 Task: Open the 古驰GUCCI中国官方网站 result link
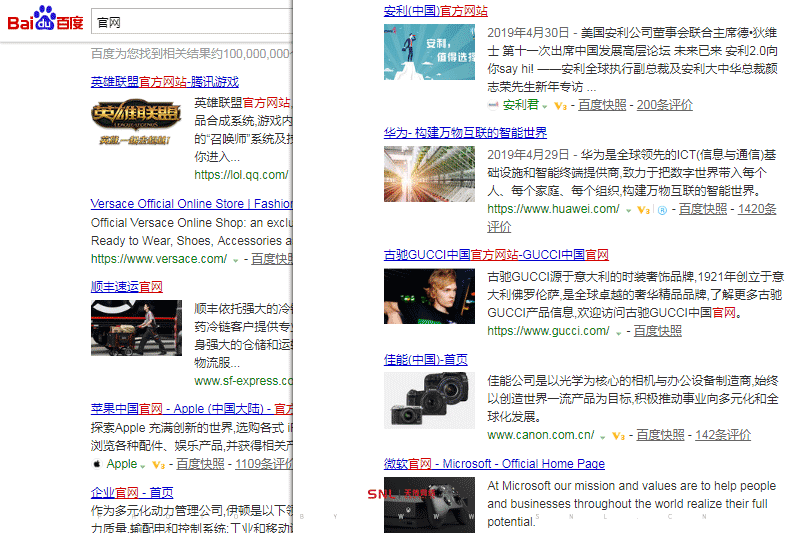pos(495,255)
